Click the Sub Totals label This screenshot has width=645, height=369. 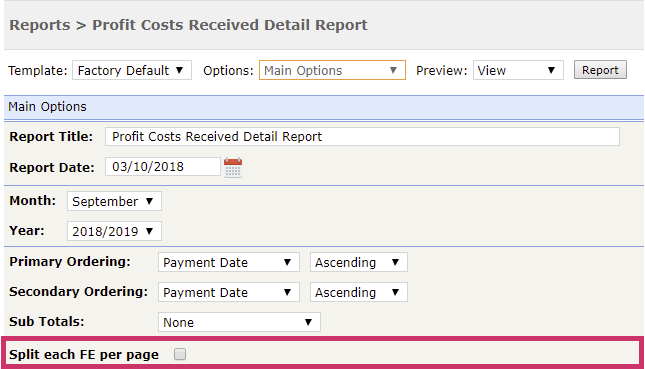(x=47, y=321)
